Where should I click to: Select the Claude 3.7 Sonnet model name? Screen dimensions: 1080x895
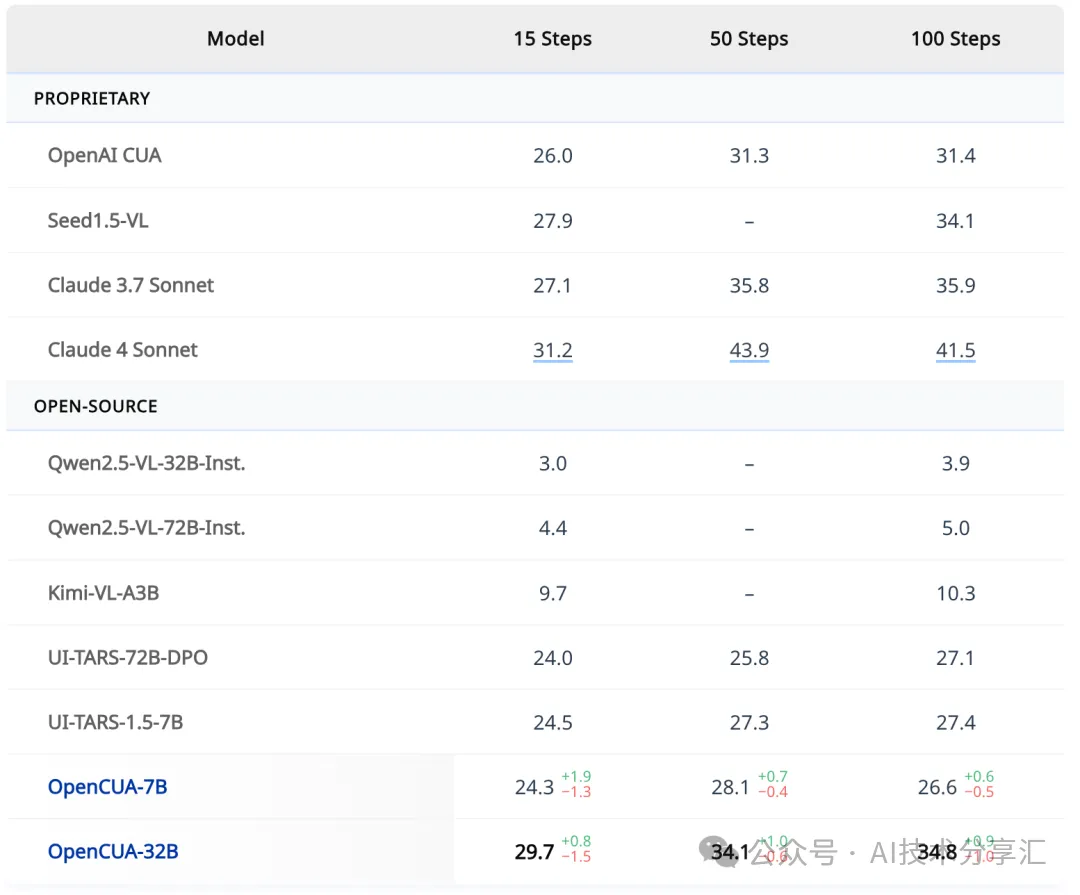pos(131,285)
